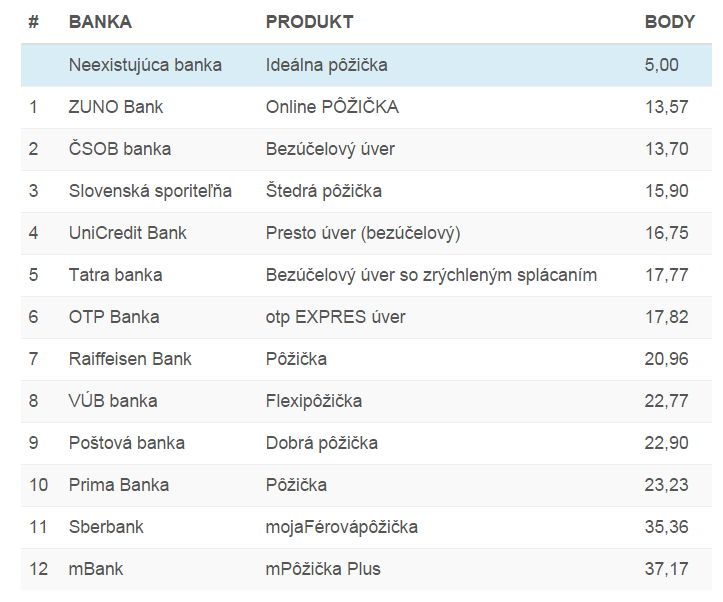Screen dimensions: 723x602
Task: Click the Flexipôžička product
Action: click(314, 401)
